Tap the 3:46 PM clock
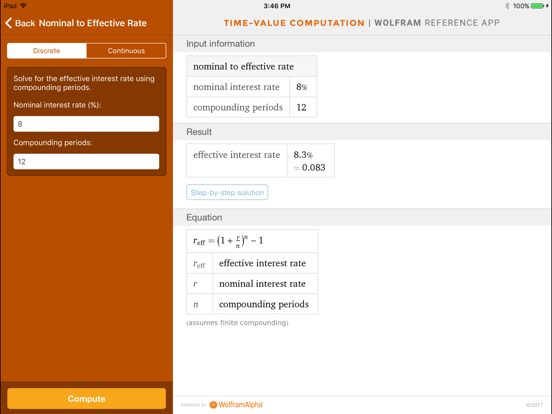 277,6
